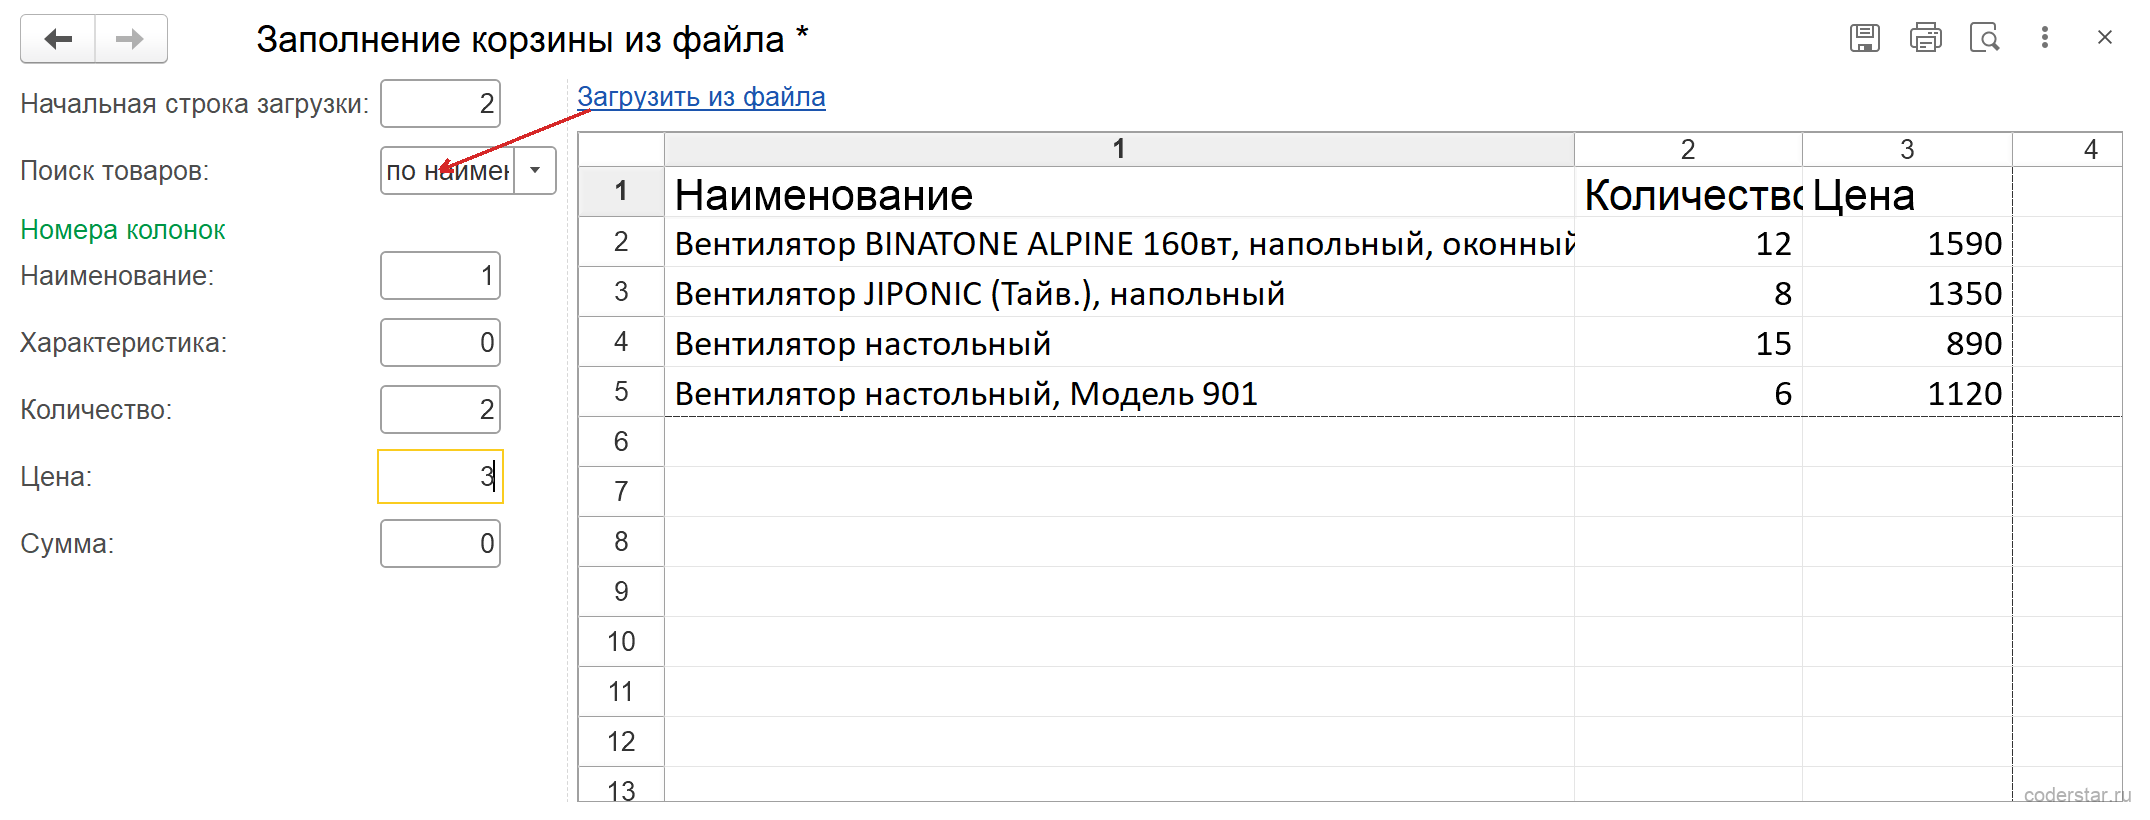Select the Сумма column number field
This screenshot has width=2150, height=820.
click(440, 543)
